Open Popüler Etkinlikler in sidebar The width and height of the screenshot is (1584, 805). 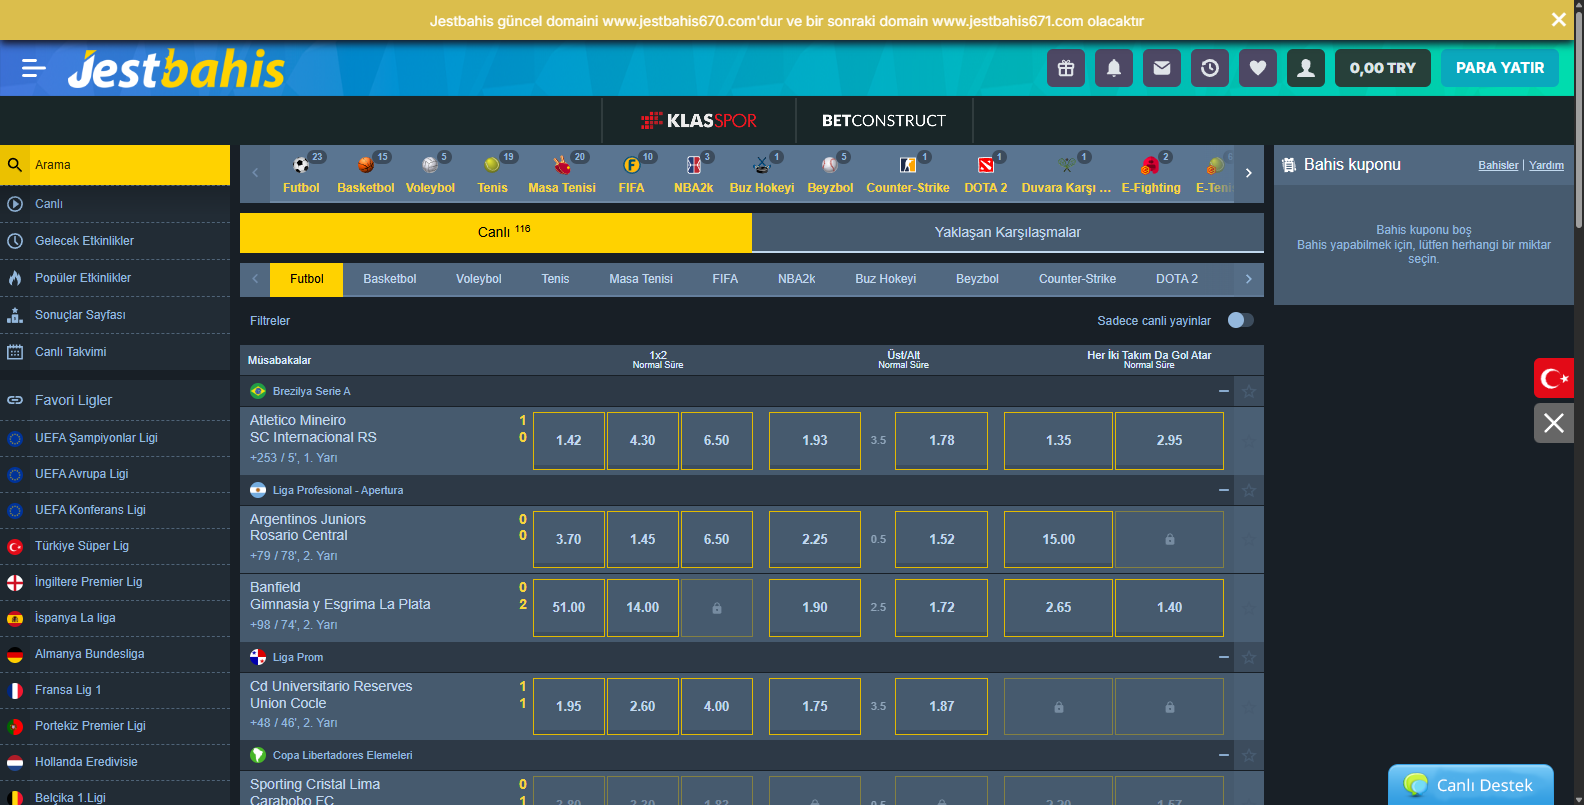coord(115,278)
